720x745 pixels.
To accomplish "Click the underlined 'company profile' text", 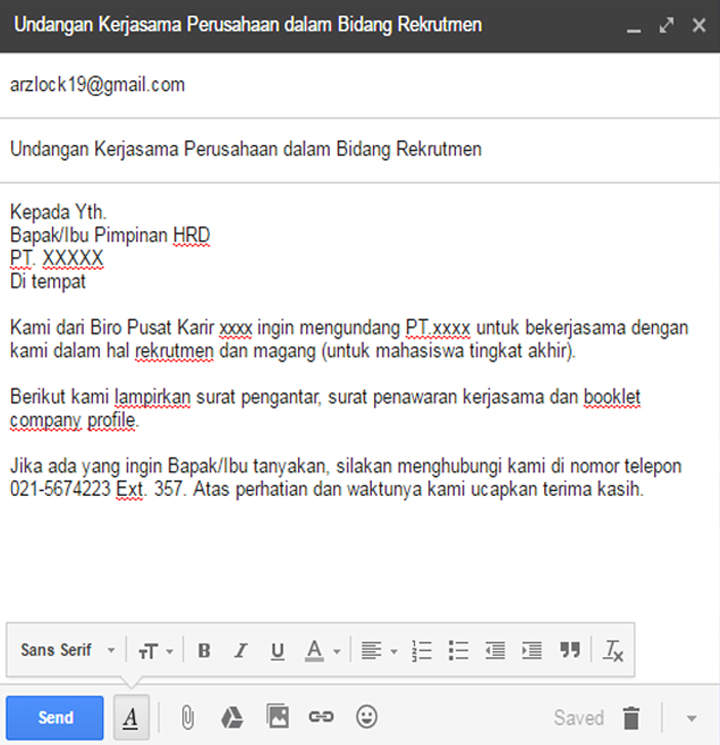I will pos(74,420).
